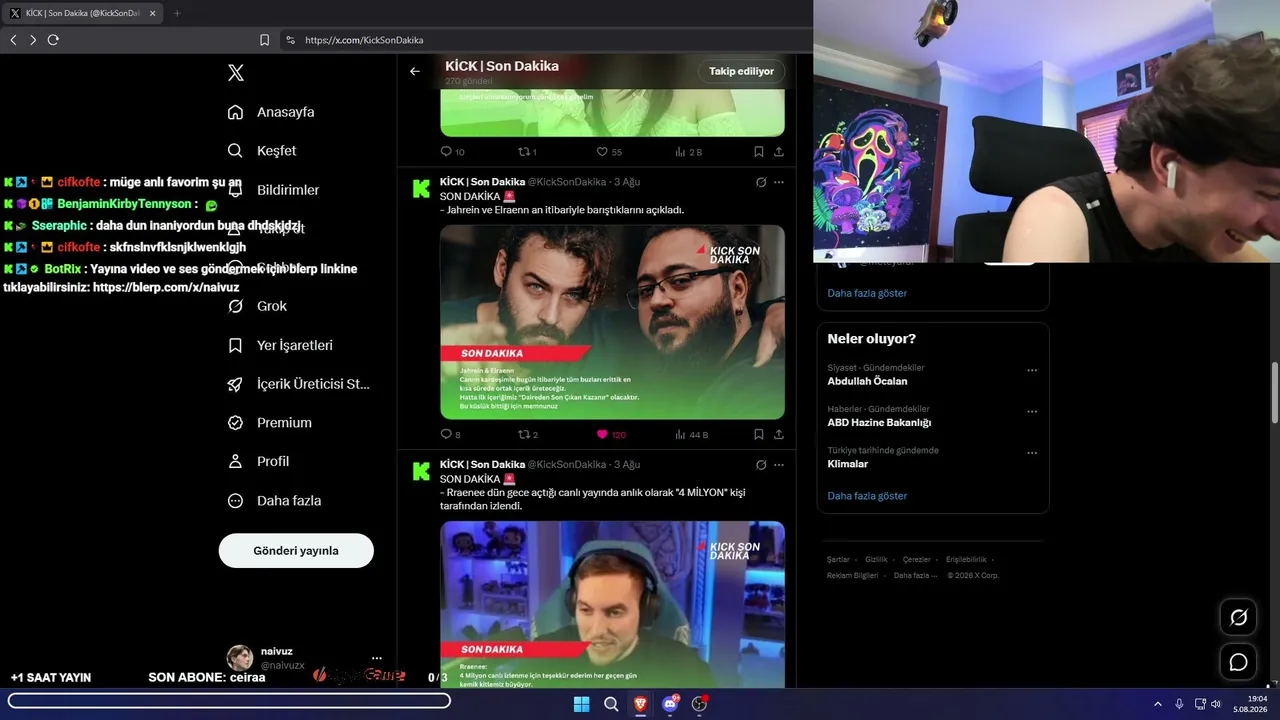Image resolution: width=1280 pixels, height=720 pixels.
Task: Expand the footer Daha fazla menu
Action: point(915,575)
